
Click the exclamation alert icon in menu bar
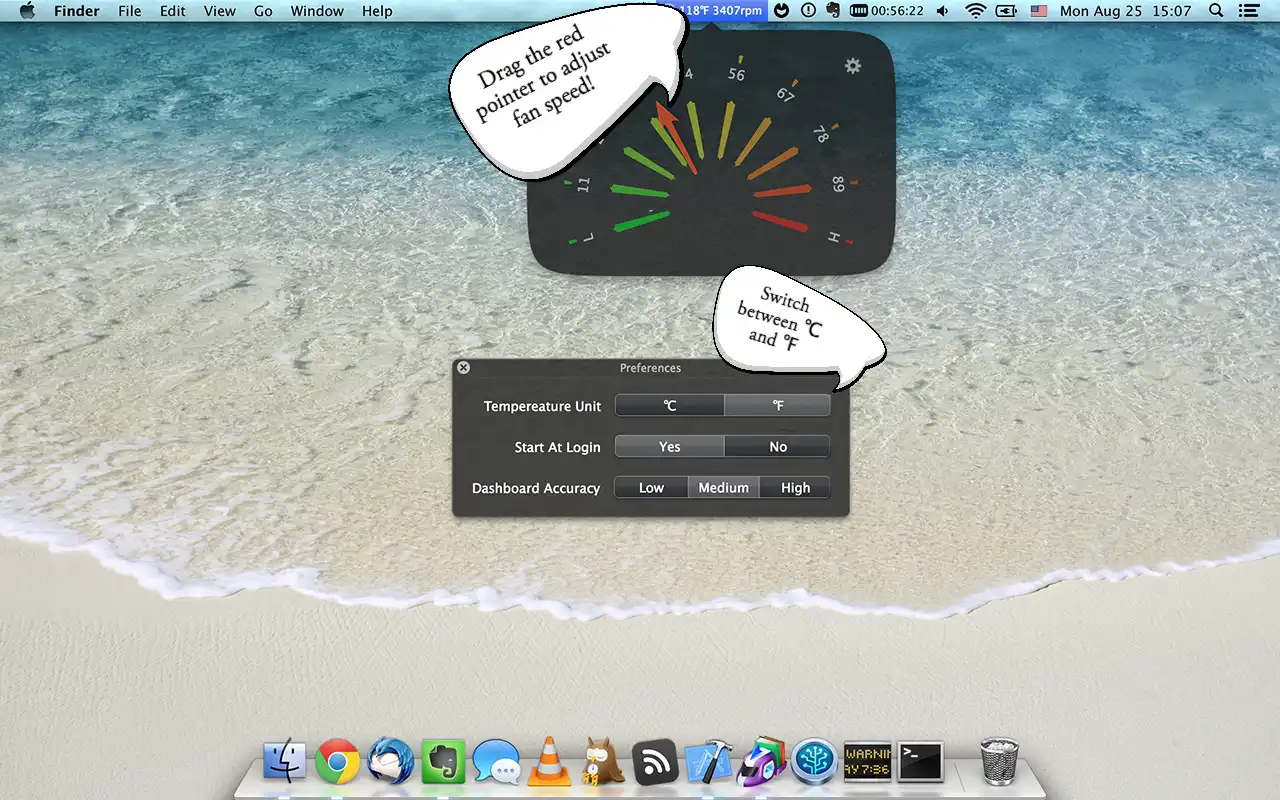tap(808, 11)
